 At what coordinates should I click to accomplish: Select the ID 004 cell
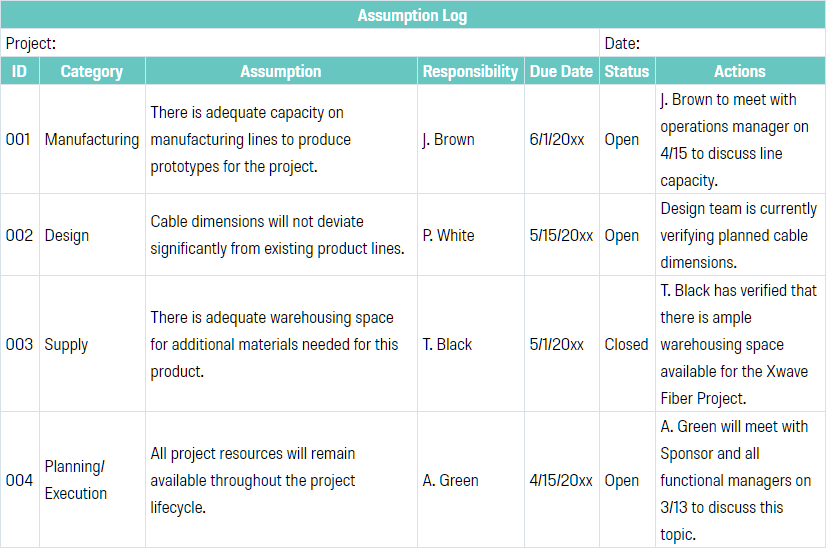[x=20, y=480]
